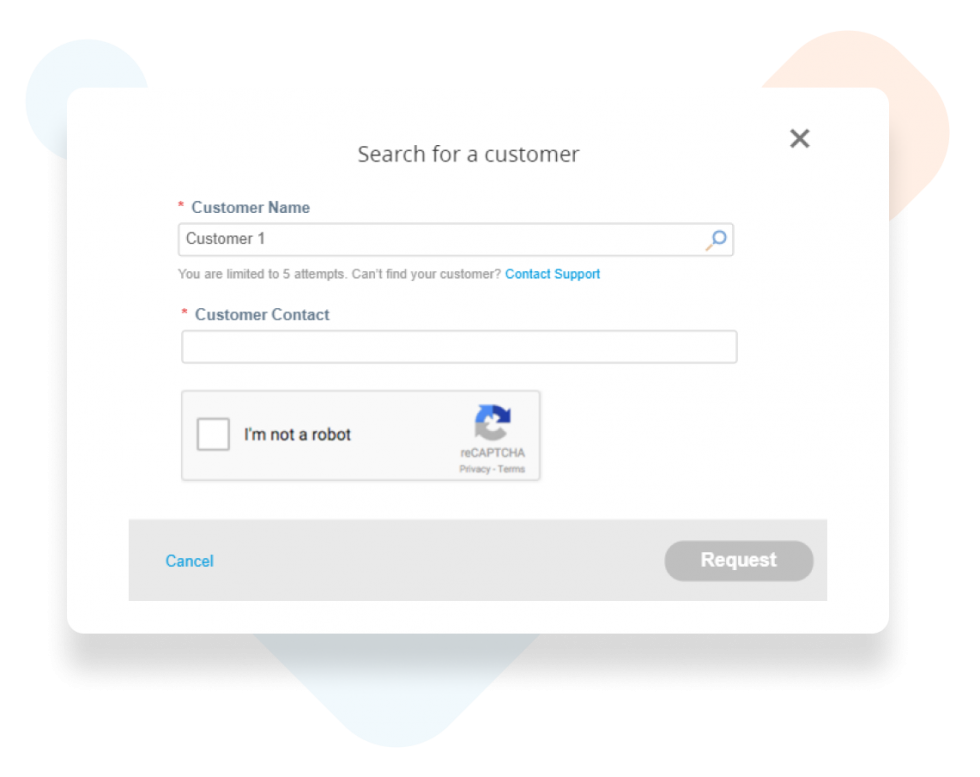Click the grey Request button
Screen dimensions: 980x777
[739, 561]
